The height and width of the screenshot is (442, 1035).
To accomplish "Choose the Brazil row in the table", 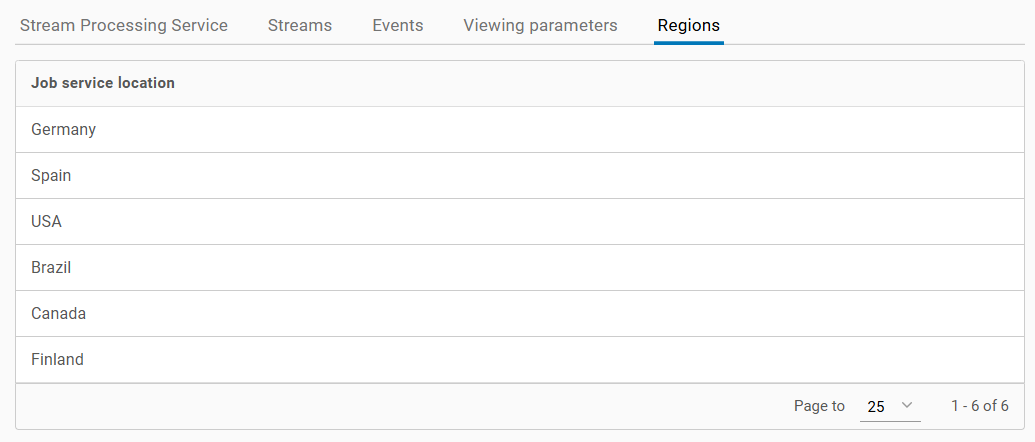I will pyautogui.click(x=51, y=267).
